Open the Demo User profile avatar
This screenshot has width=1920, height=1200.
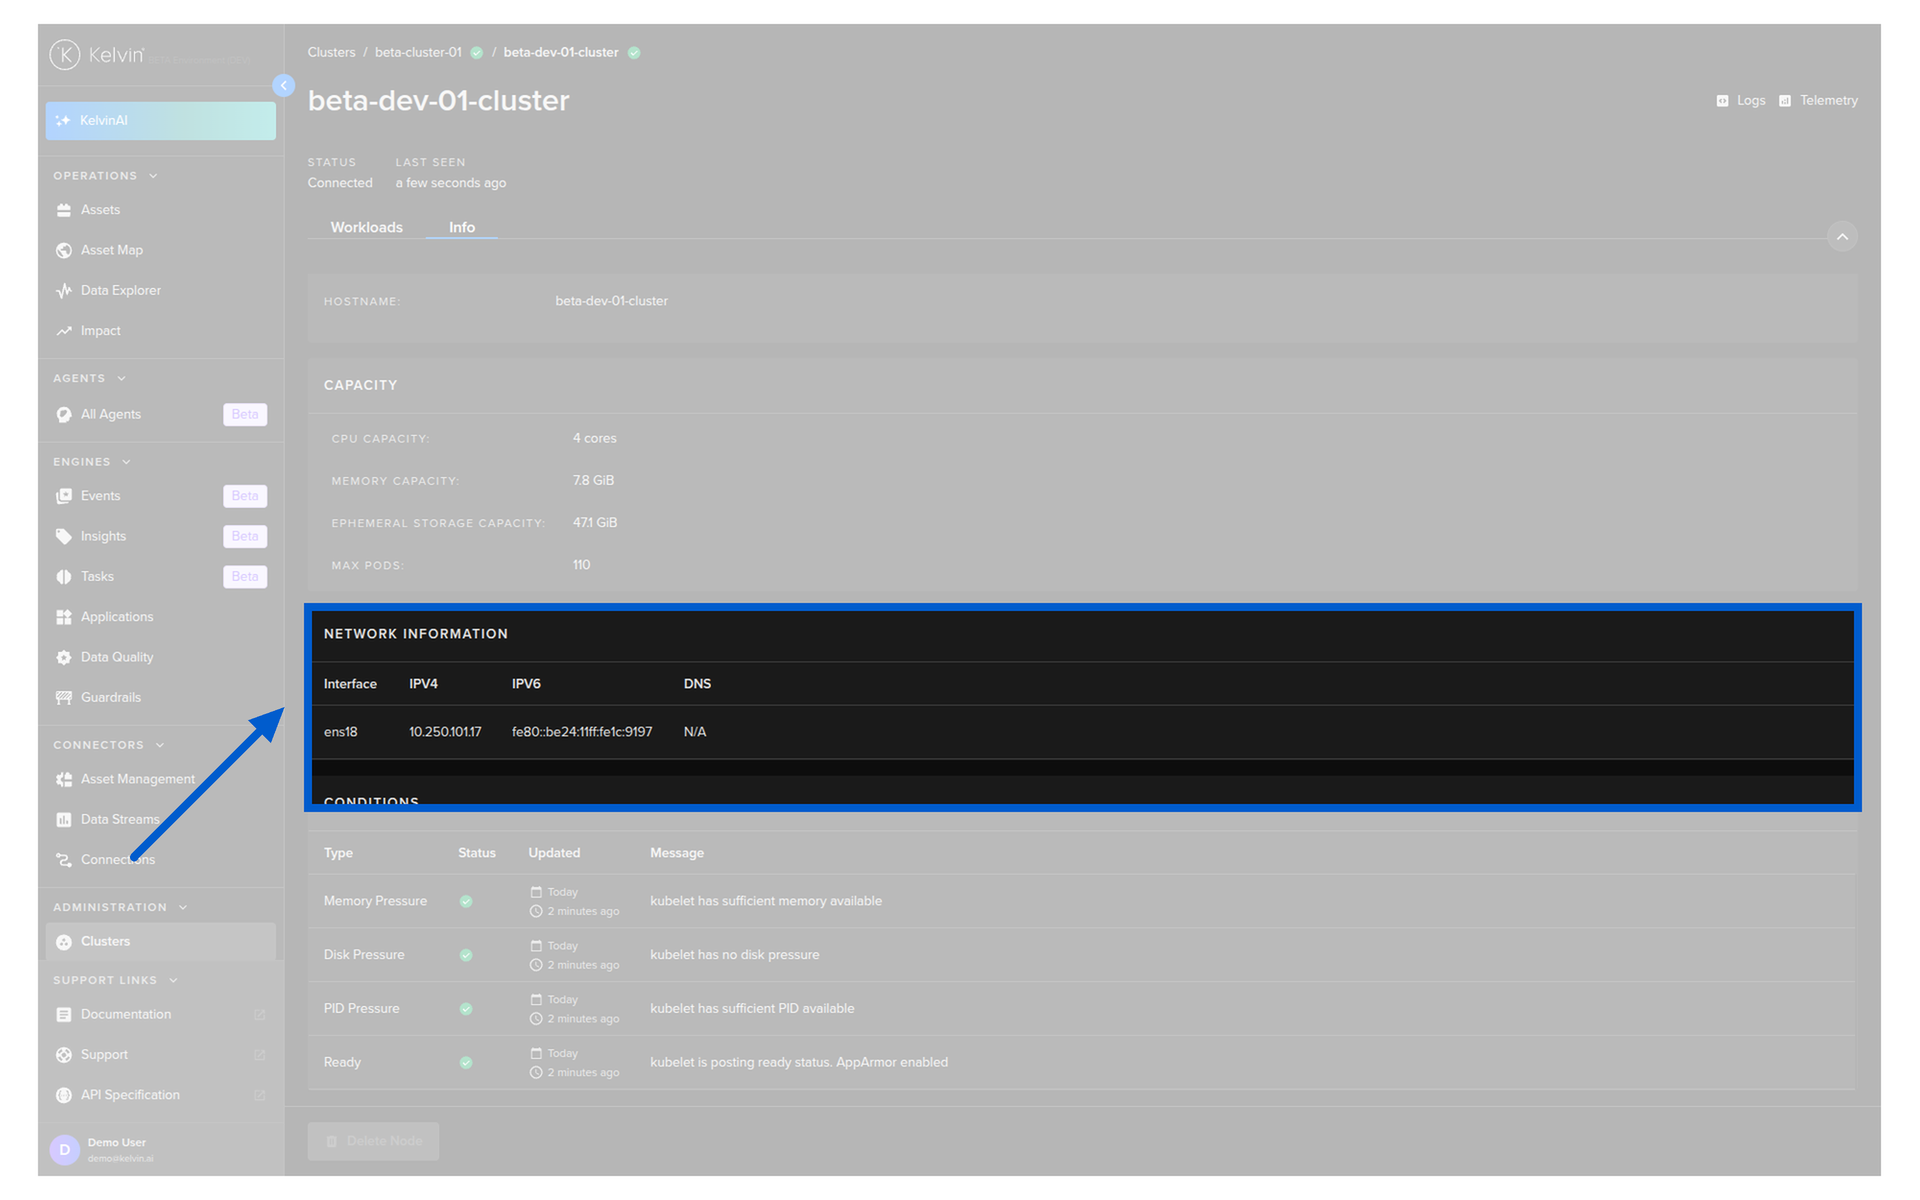click(65, 1150)
